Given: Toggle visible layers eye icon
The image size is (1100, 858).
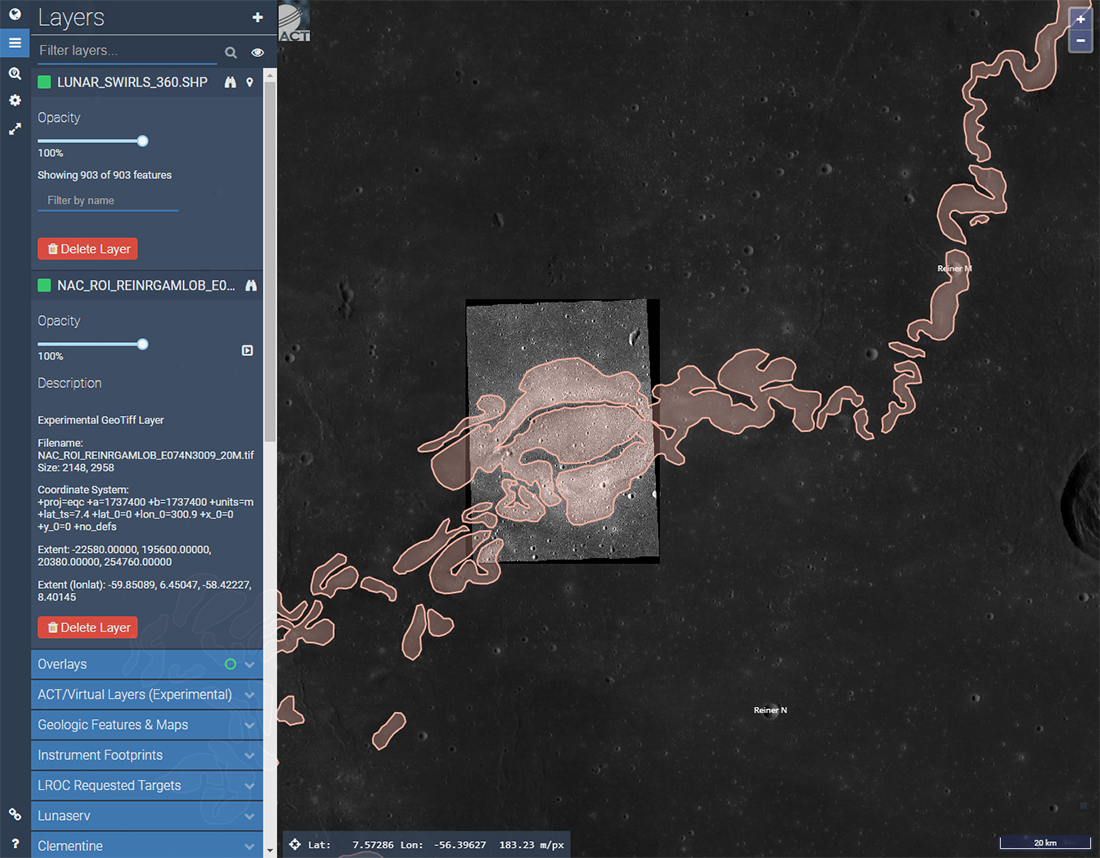Looking at the screenshot, I should pyautogui.click(x=257, y=53).
